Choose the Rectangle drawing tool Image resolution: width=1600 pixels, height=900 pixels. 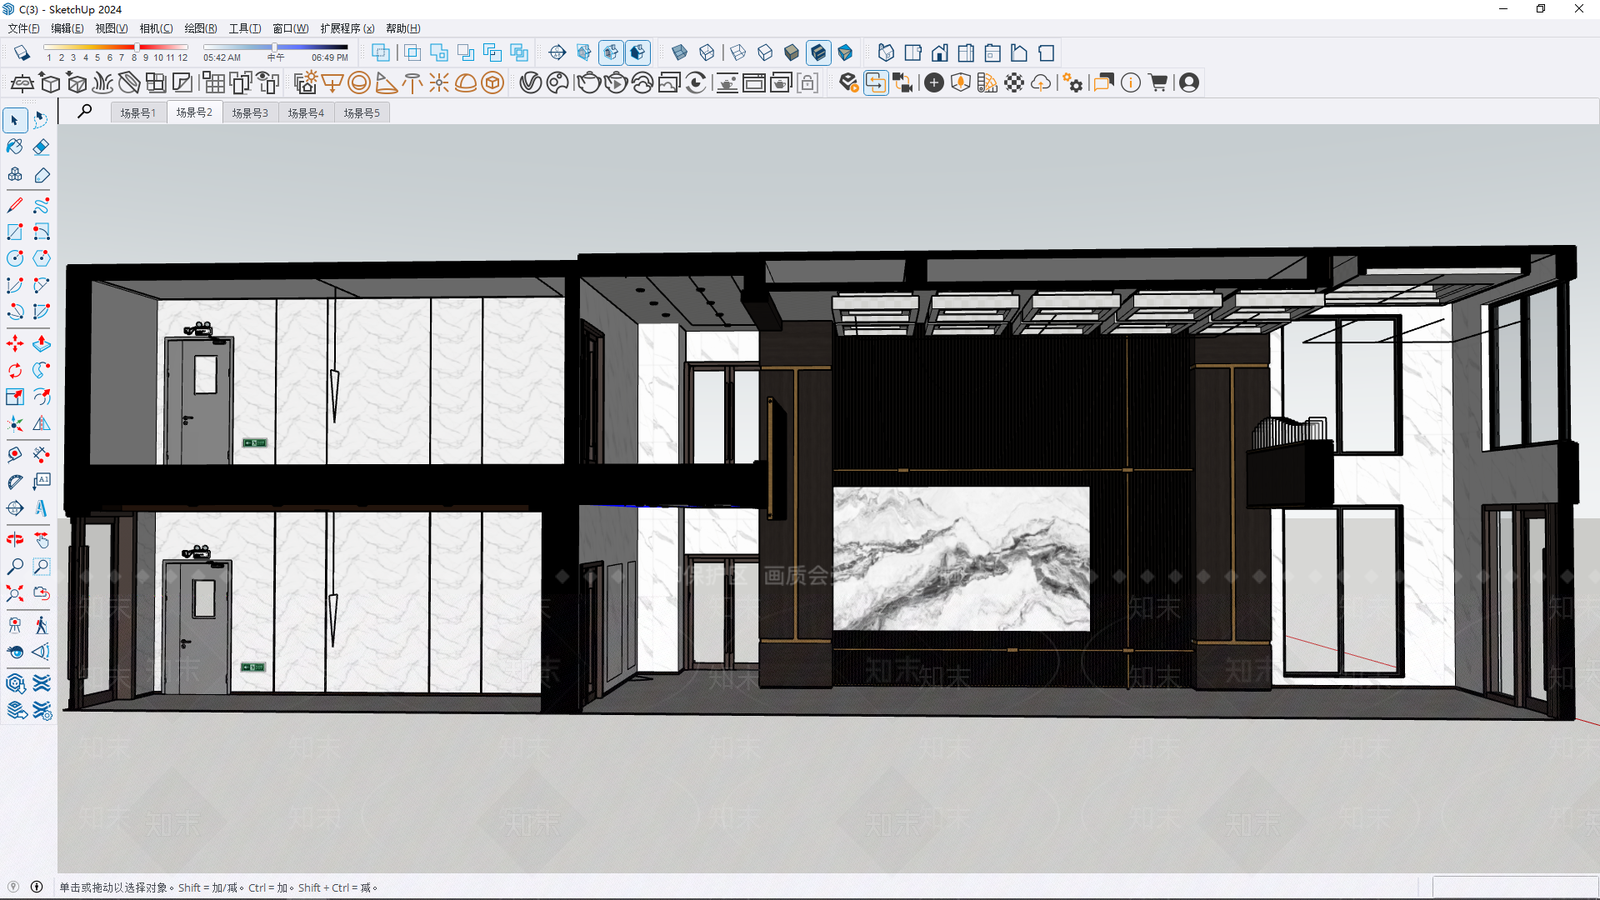click(x=15, y=232)
